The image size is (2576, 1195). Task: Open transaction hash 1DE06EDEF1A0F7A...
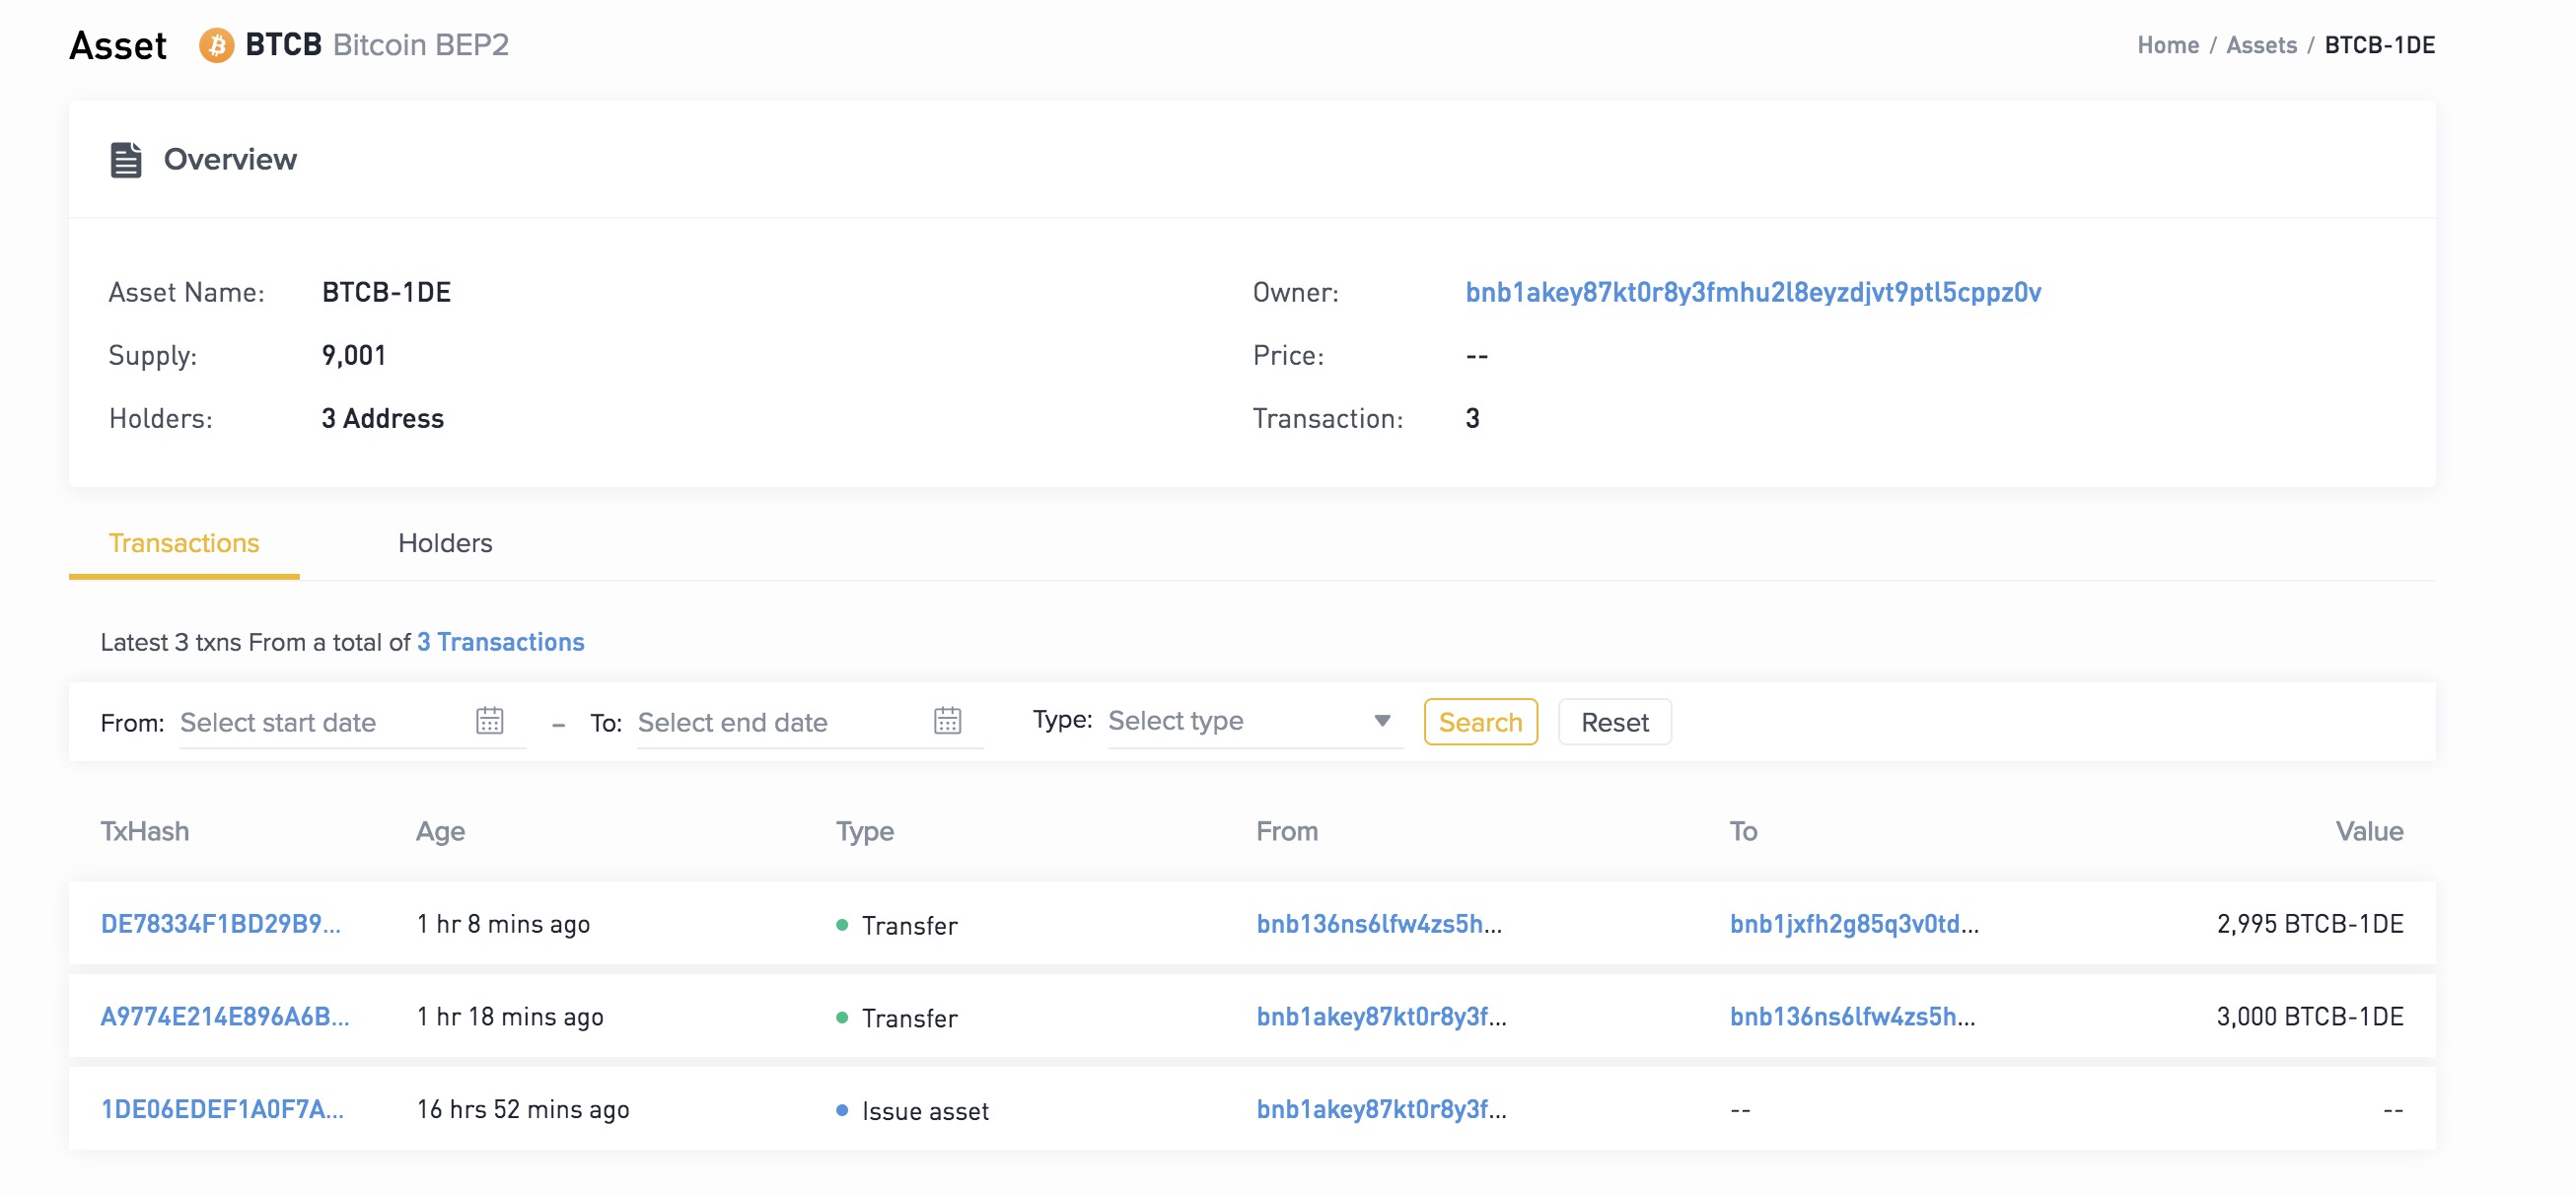point(222,1109)
